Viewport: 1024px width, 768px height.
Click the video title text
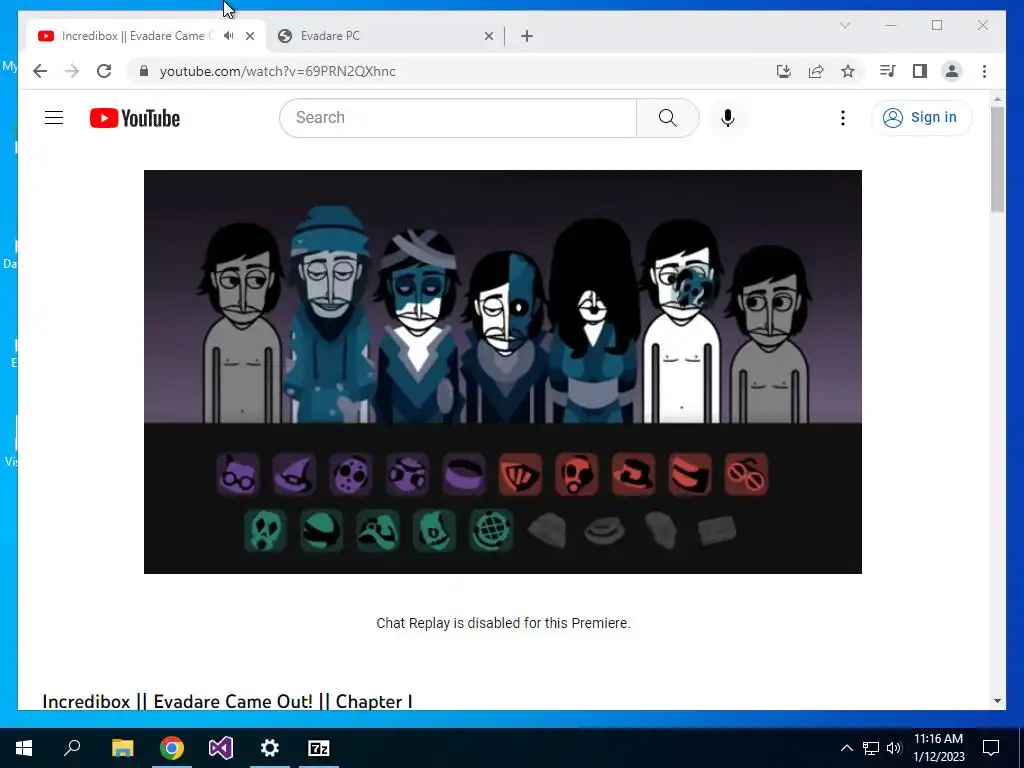pyautogui.click(x=227, y=701)
